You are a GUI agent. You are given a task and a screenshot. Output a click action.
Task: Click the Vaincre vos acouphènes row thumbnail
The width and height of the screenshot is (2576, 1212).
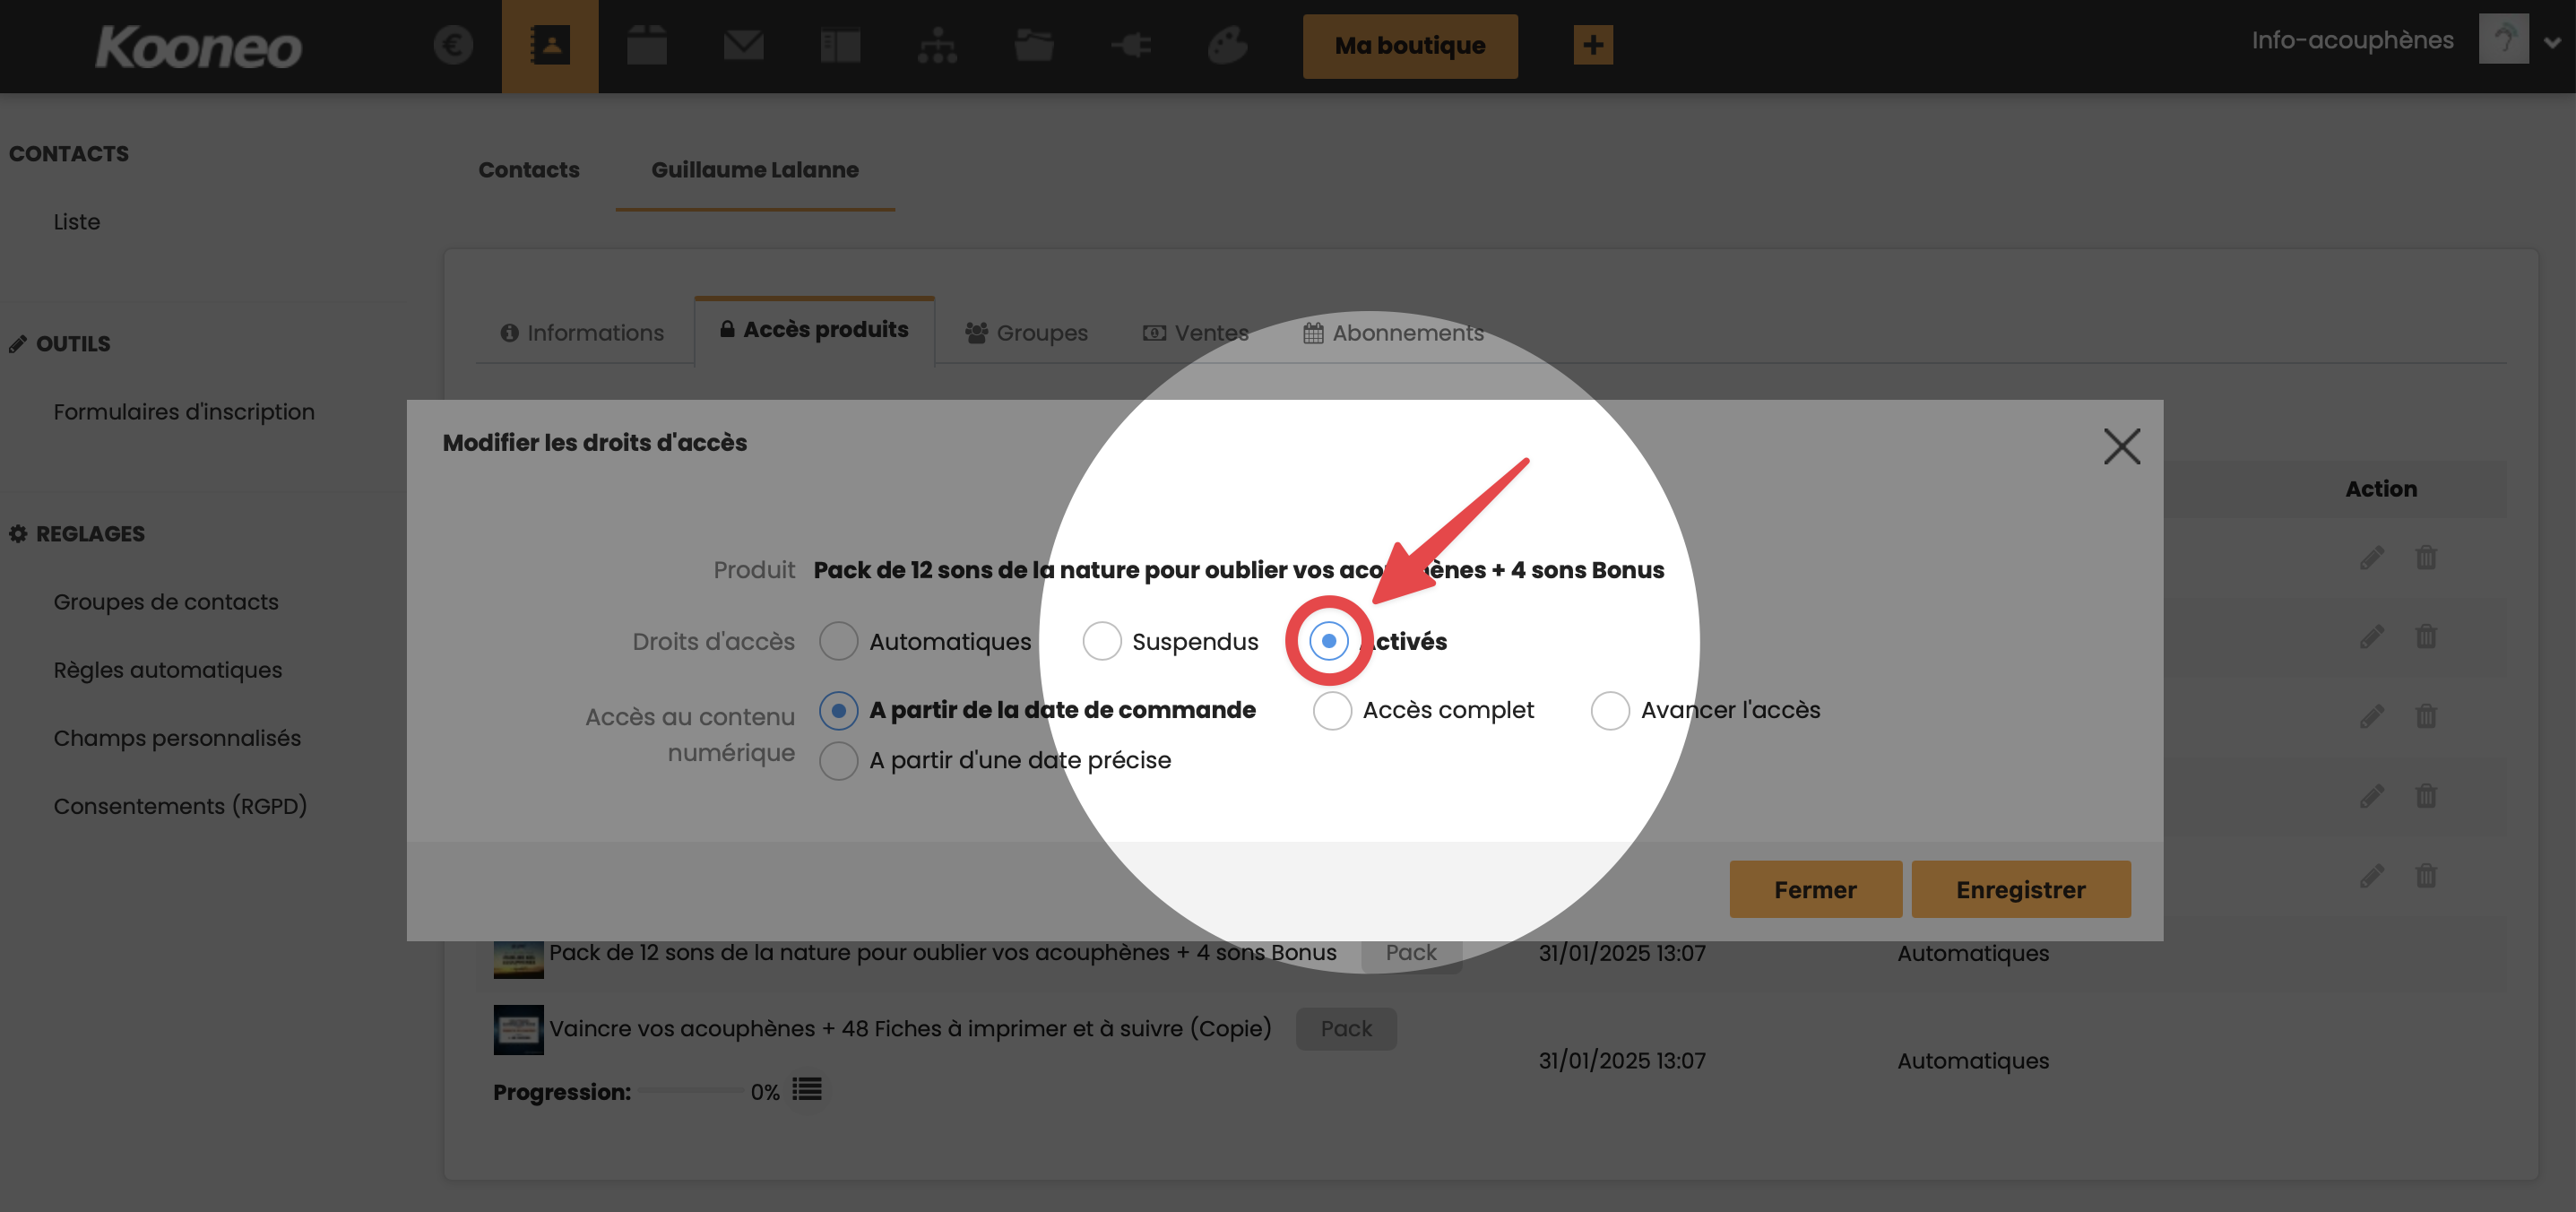click(518, 1029)
